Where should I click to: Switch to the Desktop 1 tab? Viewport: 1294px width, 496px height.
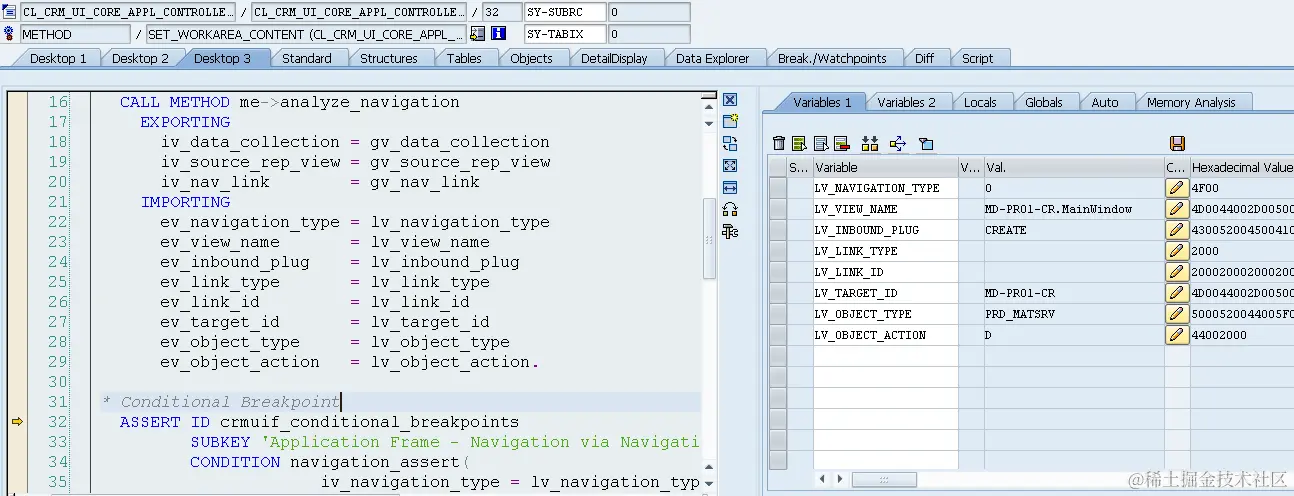coord(58,58)
